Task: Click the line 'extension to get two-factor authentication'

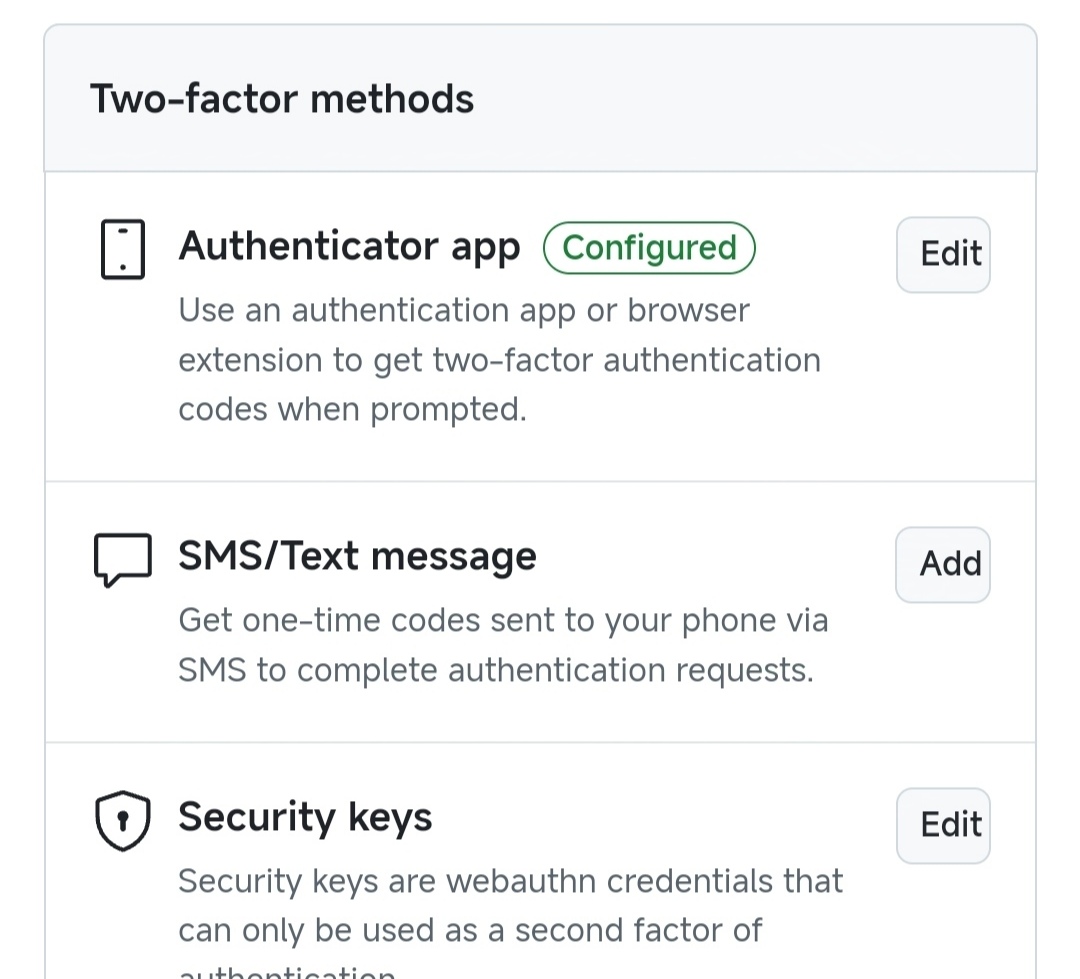Action: pos(499,360)
